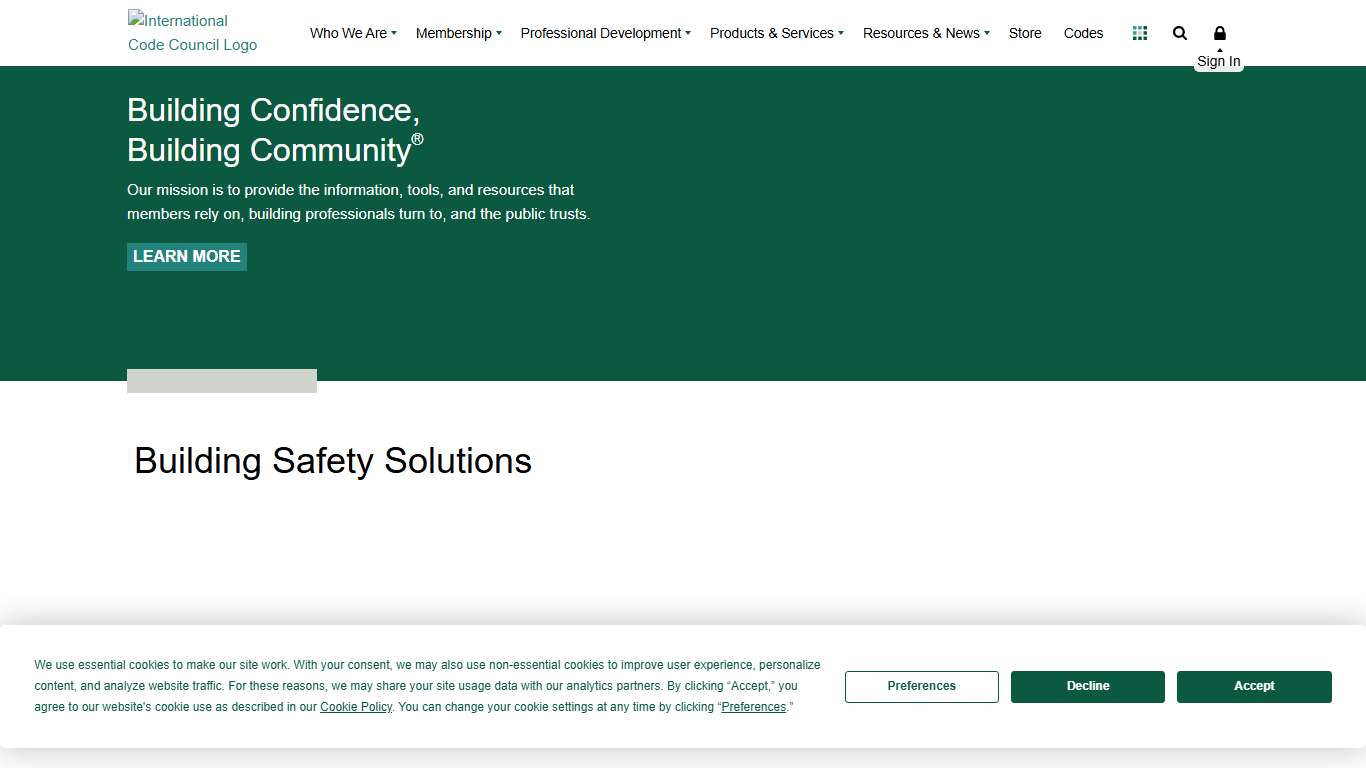Click the underlined Preferences text link
This screenshot has height=768, width=1366.
click(x=753, y=707)
